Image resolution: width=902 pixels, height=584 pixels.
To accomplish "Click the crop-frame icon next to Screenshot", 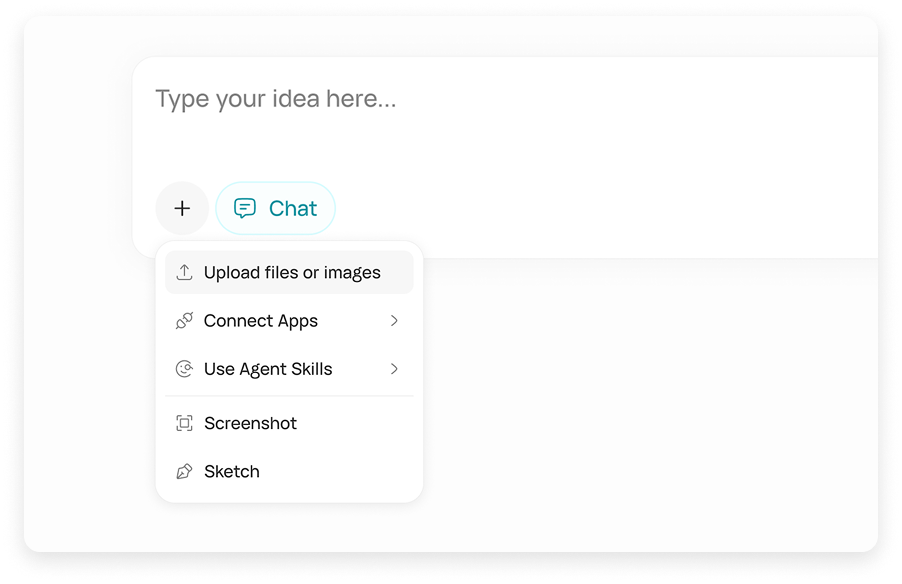I will 185,423.
